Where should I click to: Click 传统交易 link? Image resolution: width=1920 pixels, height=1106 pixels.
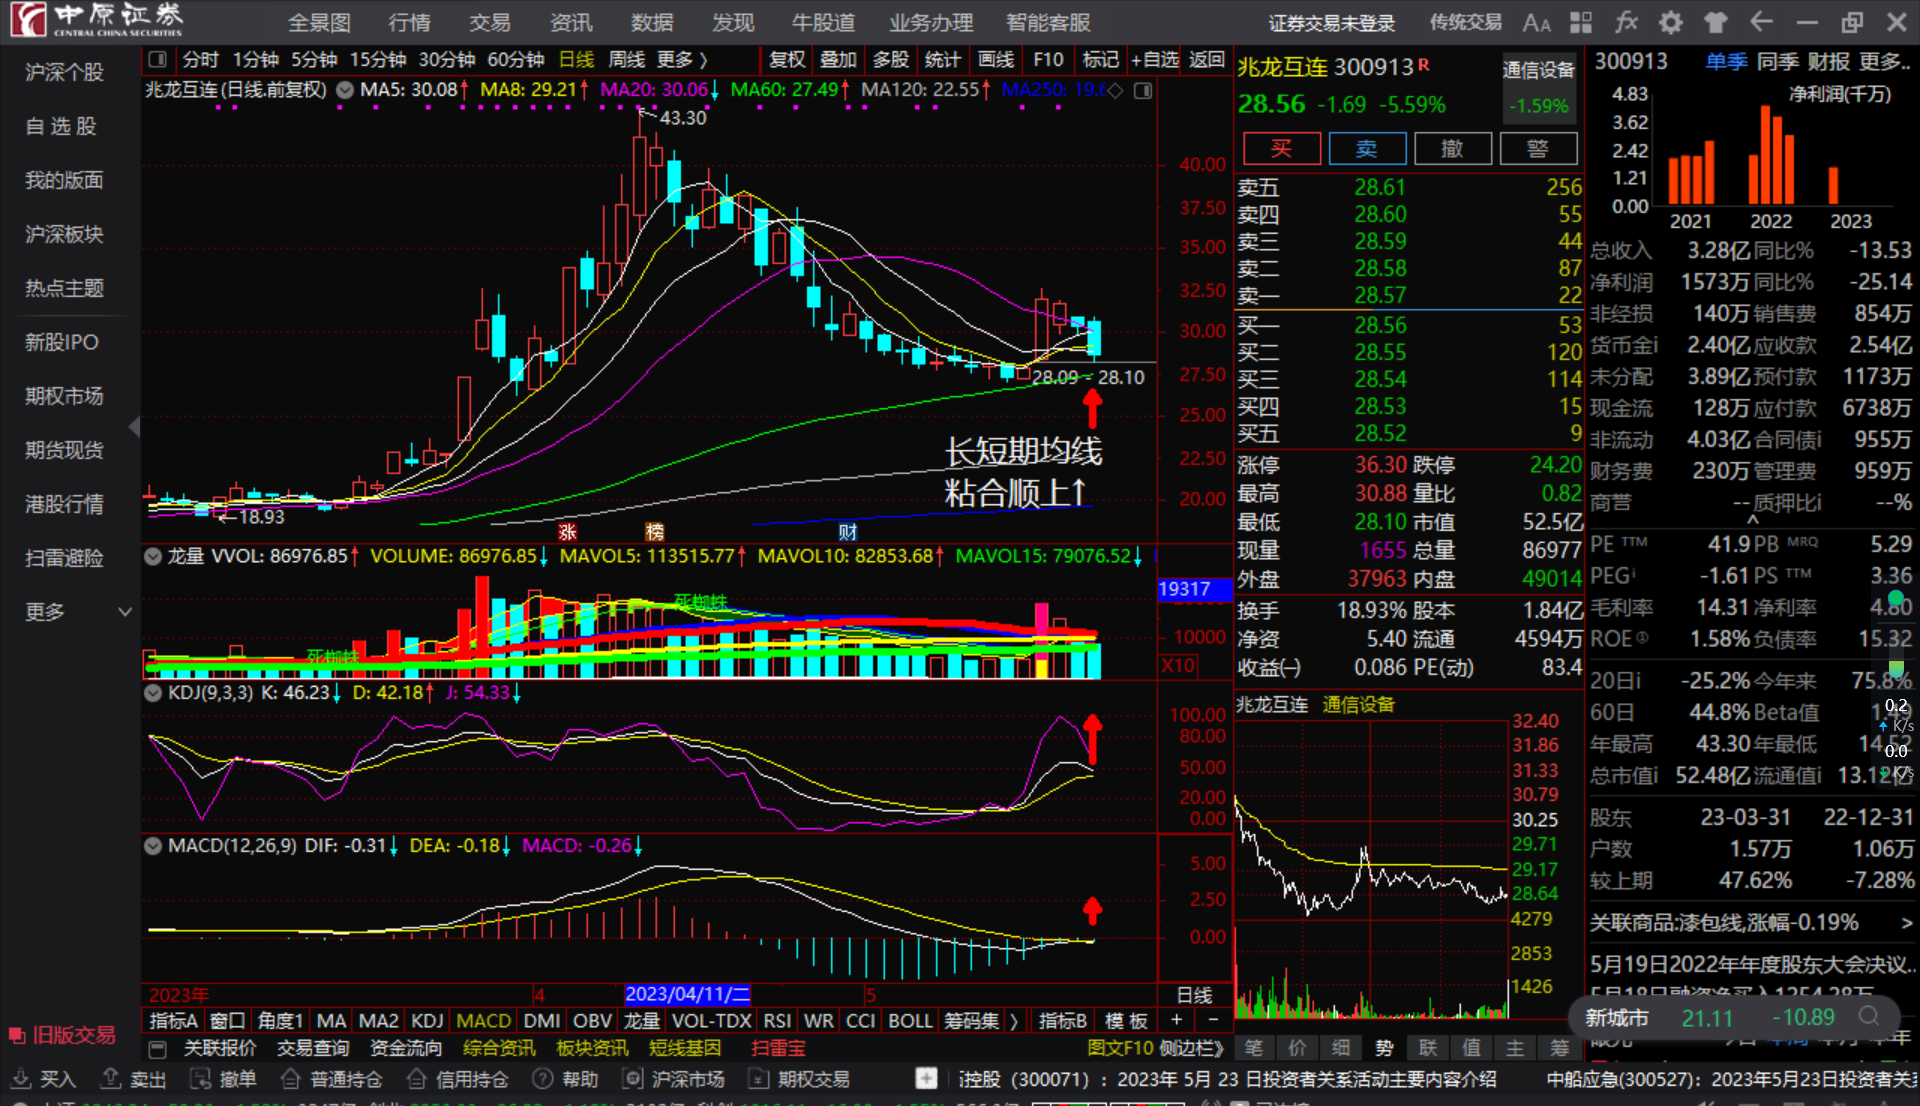click(x=1465, y=22)
